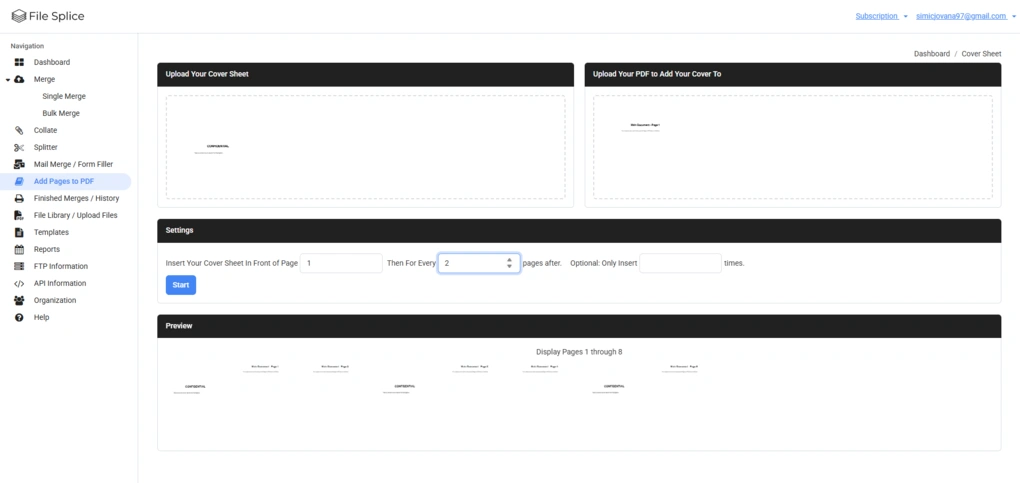1020x483 pixels.
Task: Click the uploaded CONFIDENTIAL cover sheet thumbnail
Action: coord(213,149)
